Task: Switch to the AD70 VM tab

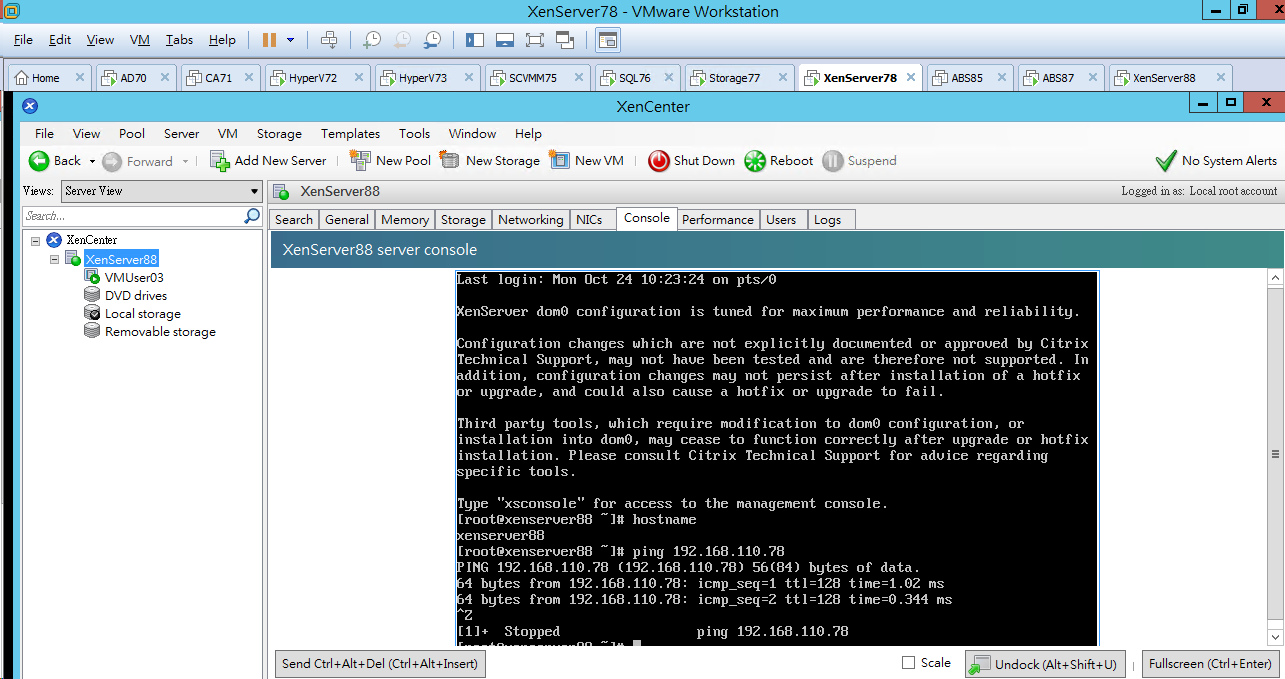Action: (134, 78)
